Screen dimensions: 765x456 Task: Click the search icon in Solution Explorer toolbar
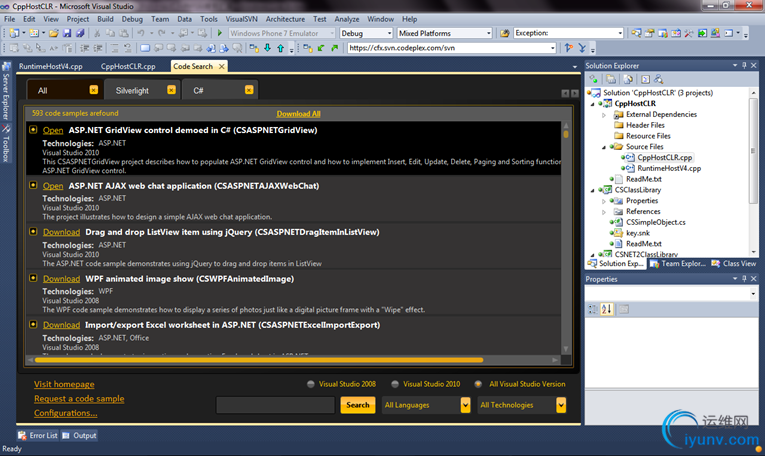(659, 79)
